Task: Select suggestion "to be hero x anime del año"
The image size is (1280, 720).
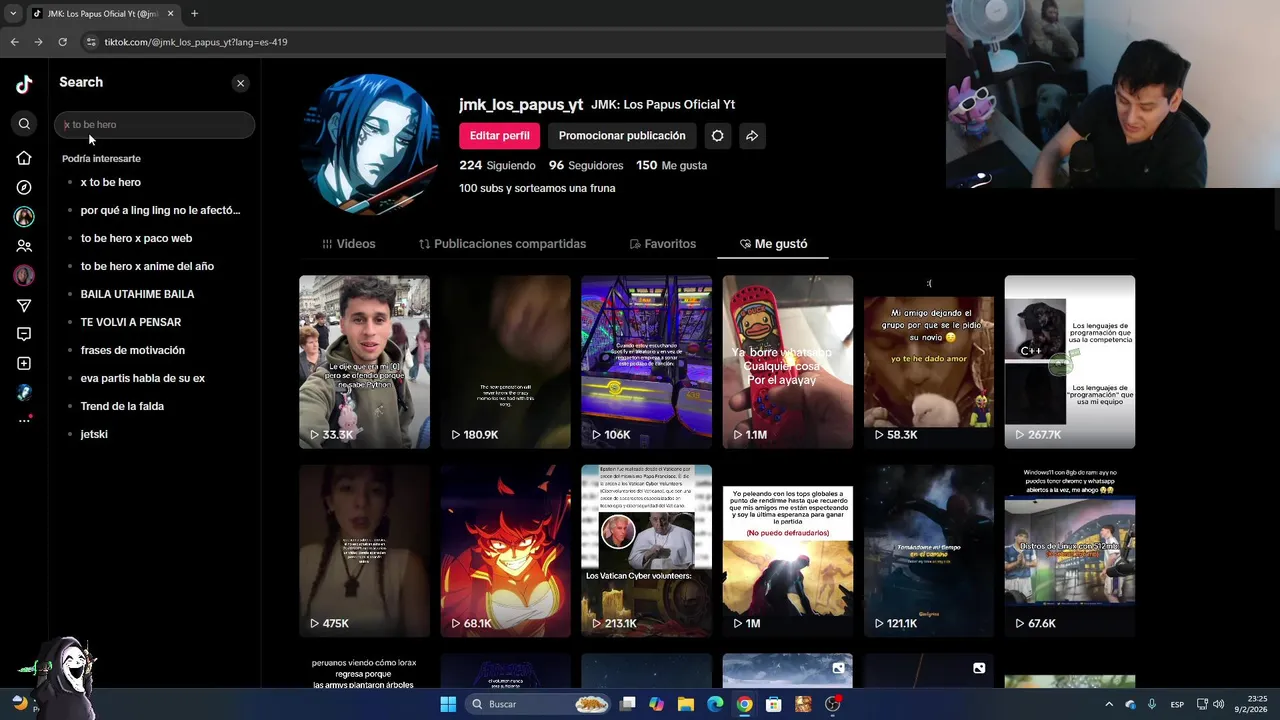Action: pyautogui.click(x=147, y=266)
